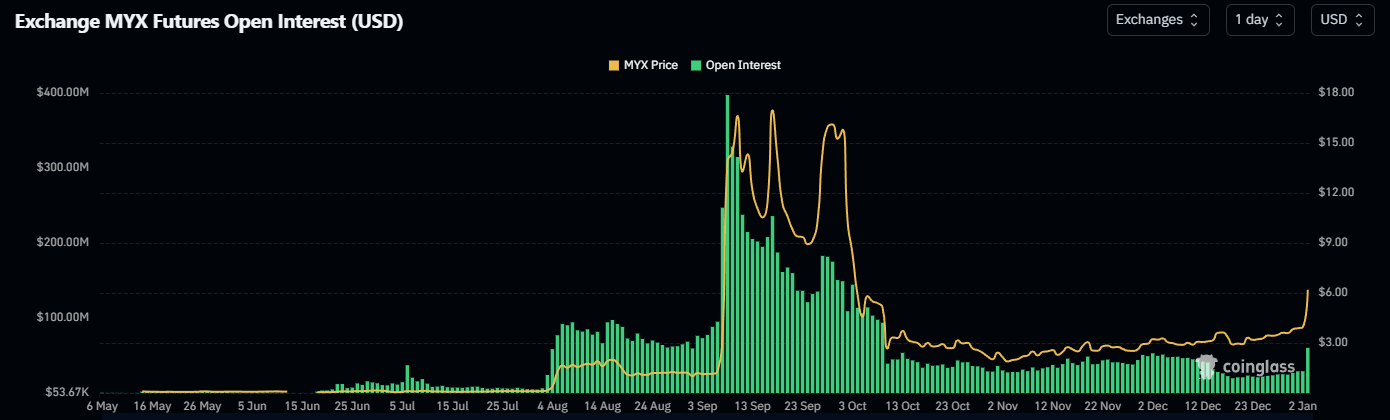Click the 22 Nov date label

point(1101,408)
